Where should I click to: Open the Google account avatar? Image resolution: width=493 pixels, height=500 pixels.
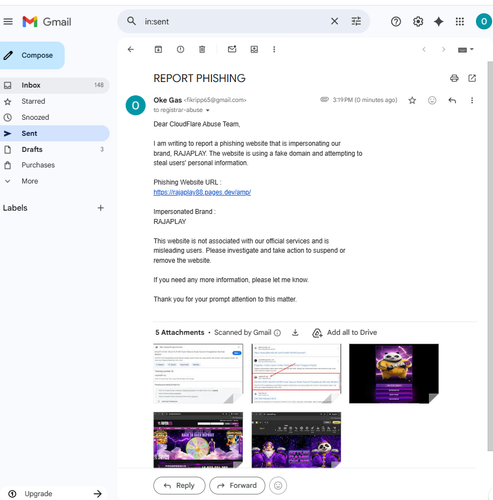tap(484, 21)
